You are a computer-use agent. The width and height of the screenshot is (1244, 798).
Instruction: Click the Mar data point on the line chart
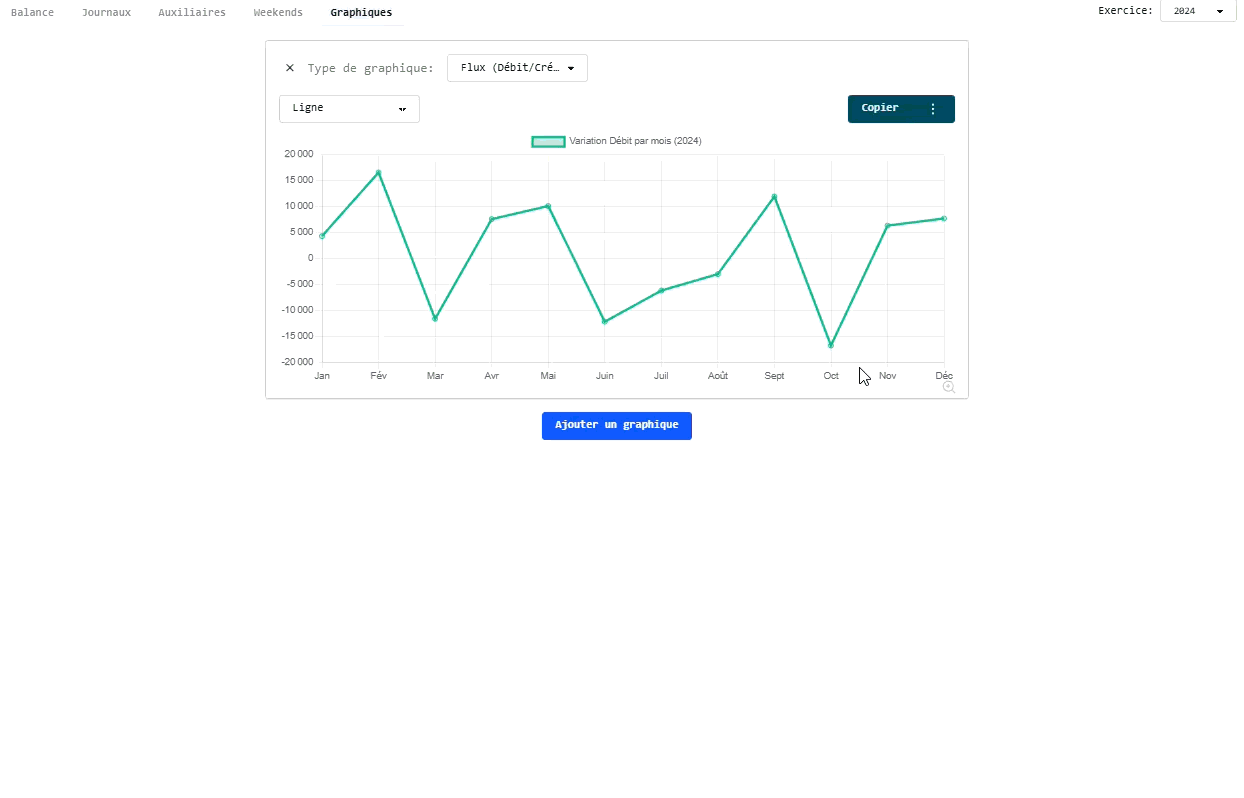pos(435,318)
